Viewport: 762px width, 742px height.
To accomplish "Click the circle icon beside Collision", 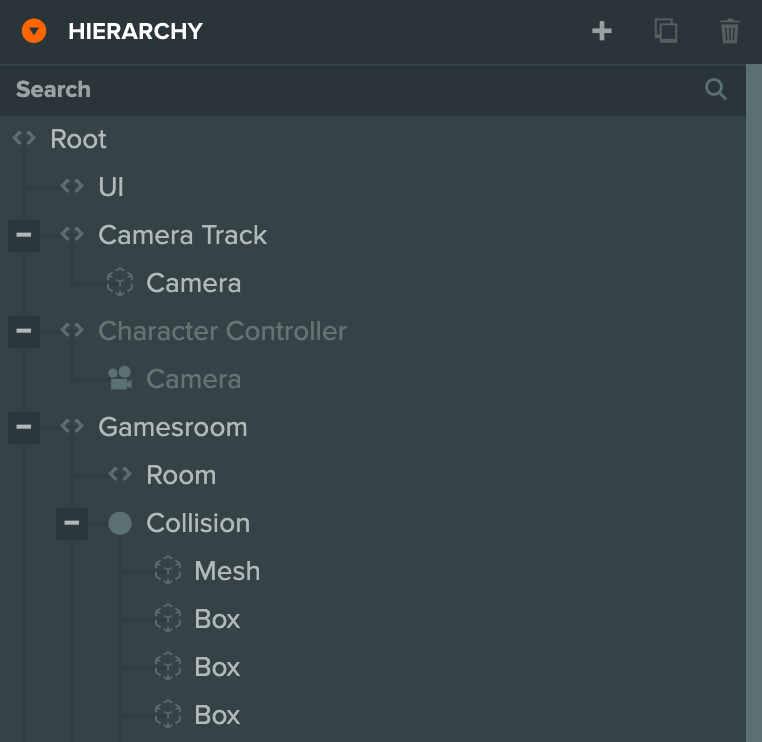I will 120,523.
